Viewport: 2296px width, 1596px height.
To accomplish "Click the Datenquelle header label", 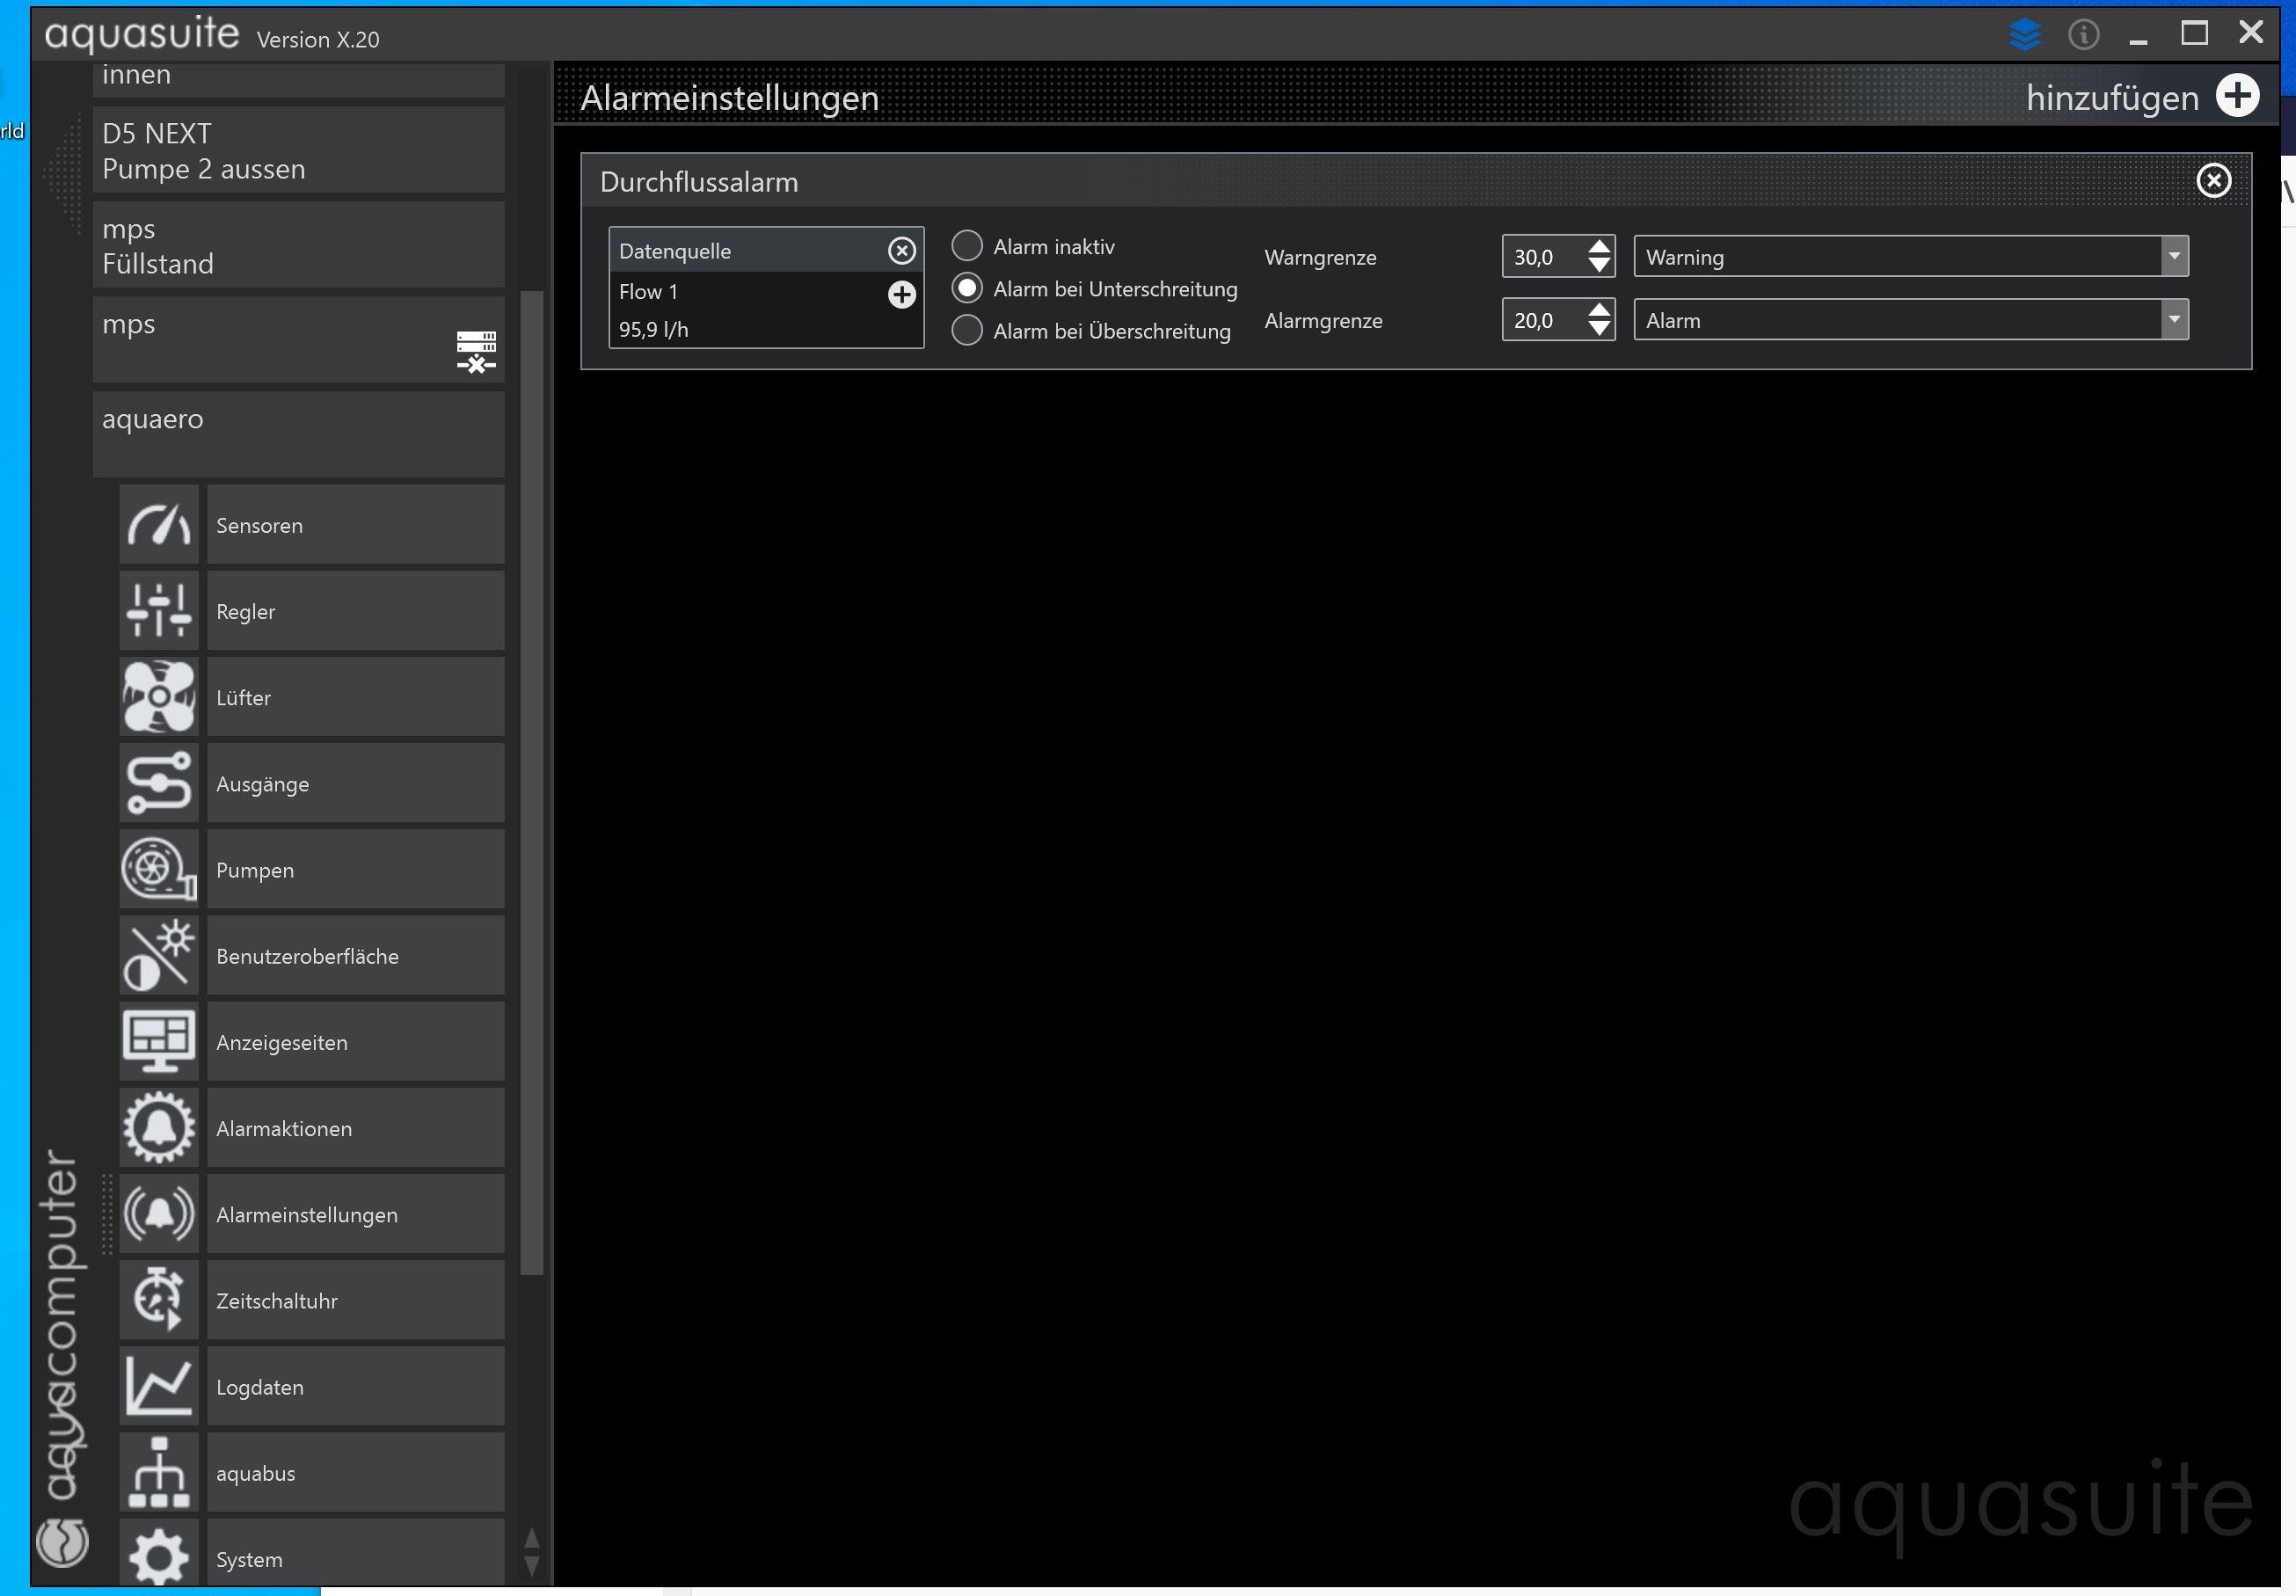I will [675, 251].
